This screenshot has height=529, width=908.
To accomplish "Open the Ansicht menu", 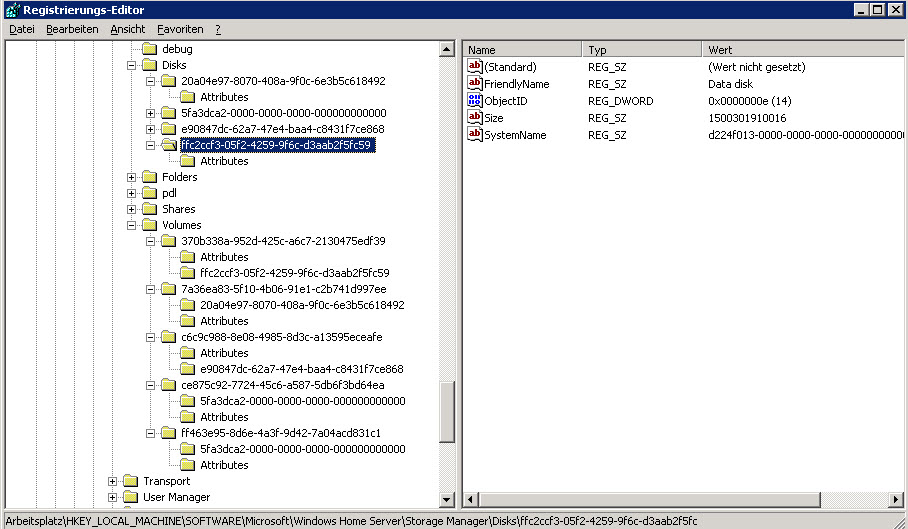I will click(128, 29).
